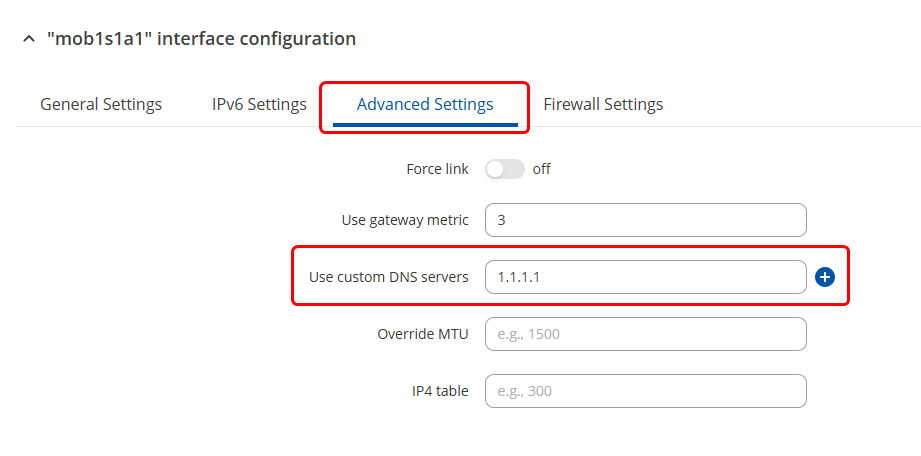Click into the Override MTU field
The height and width of the screenshot is (456, 921).
click(x=645, y=334)
